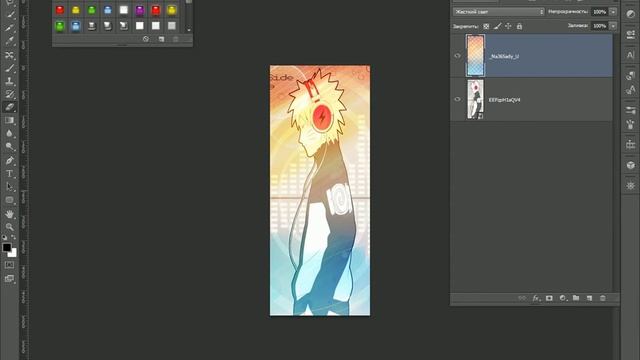
Task: Toggle lock all padlock
Action: pos(519,26)
